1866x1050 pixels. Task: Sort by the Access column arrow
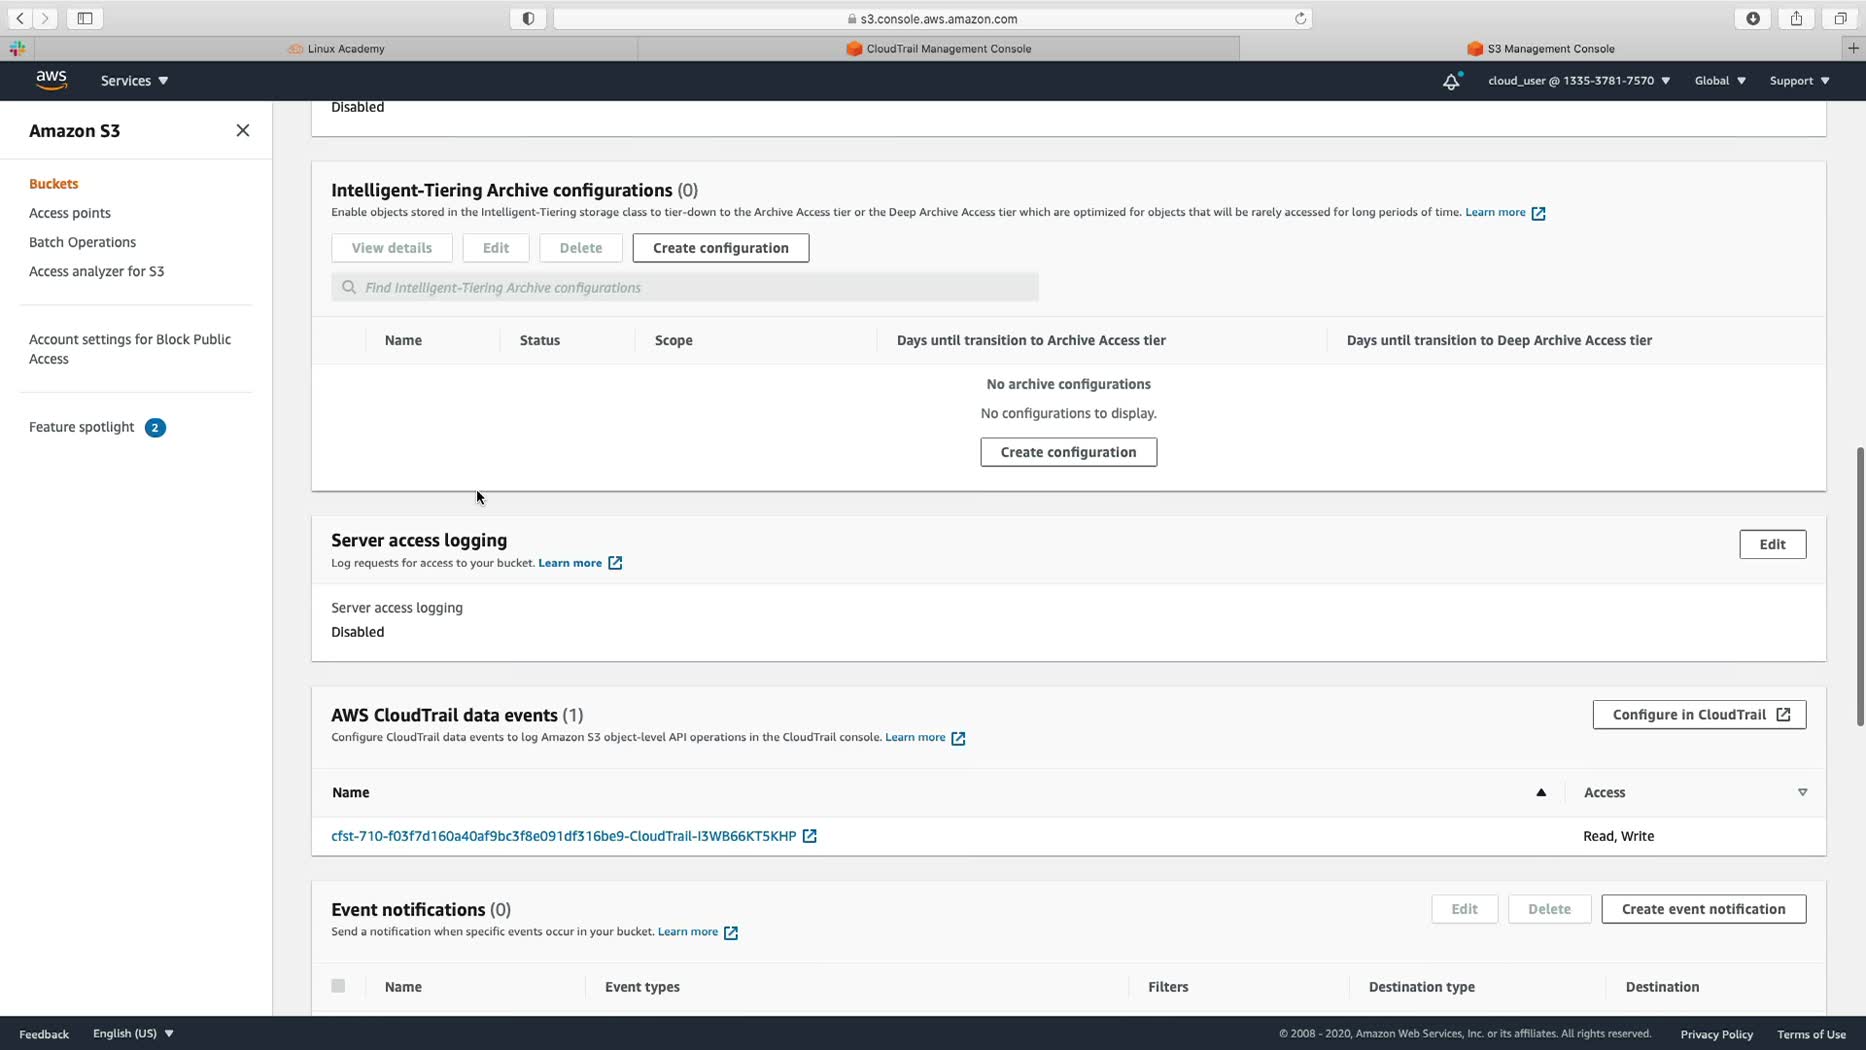tap(1802, 792)
